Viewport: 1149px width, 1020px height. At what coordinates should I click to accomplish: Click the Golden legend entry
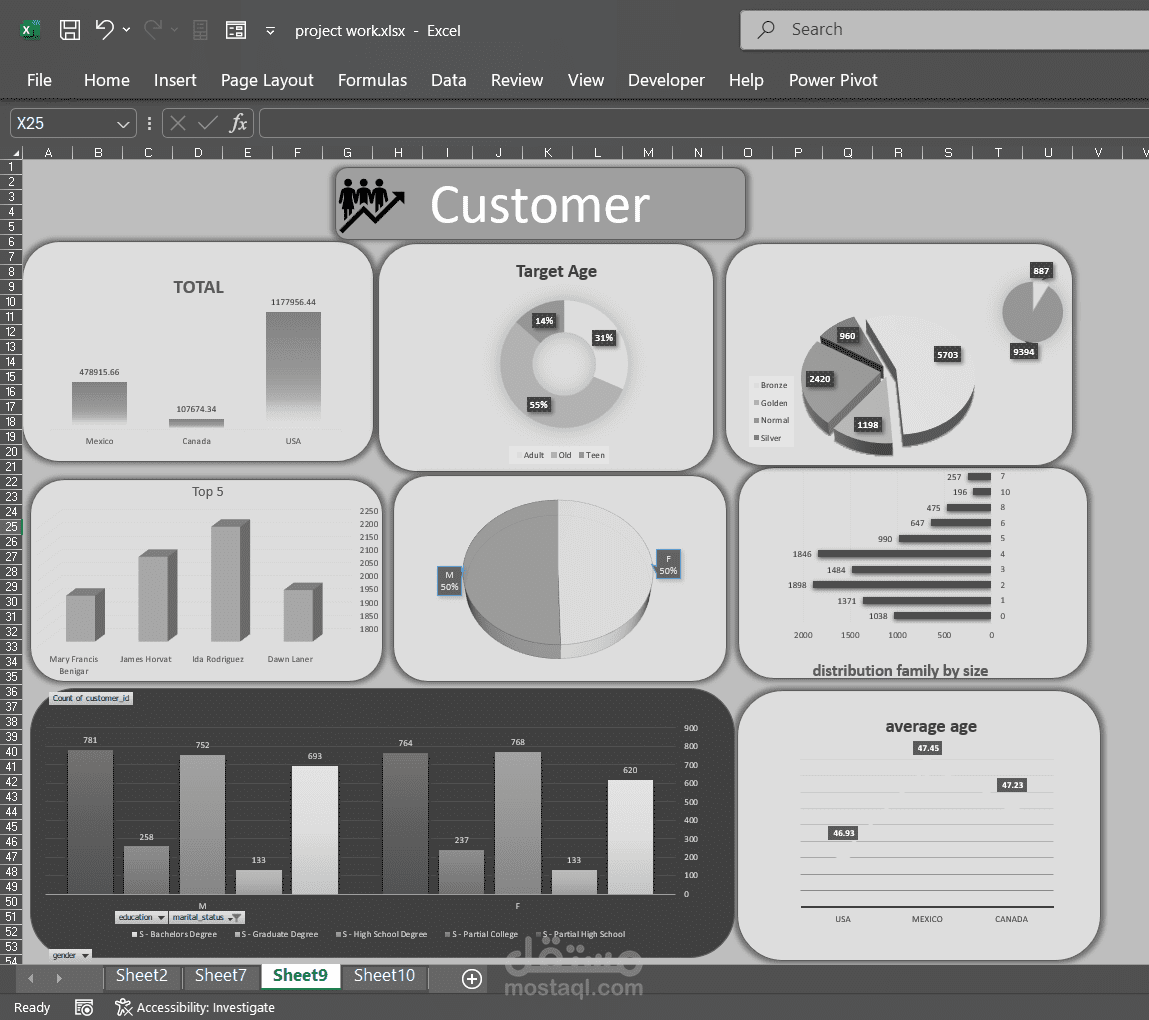771,403
